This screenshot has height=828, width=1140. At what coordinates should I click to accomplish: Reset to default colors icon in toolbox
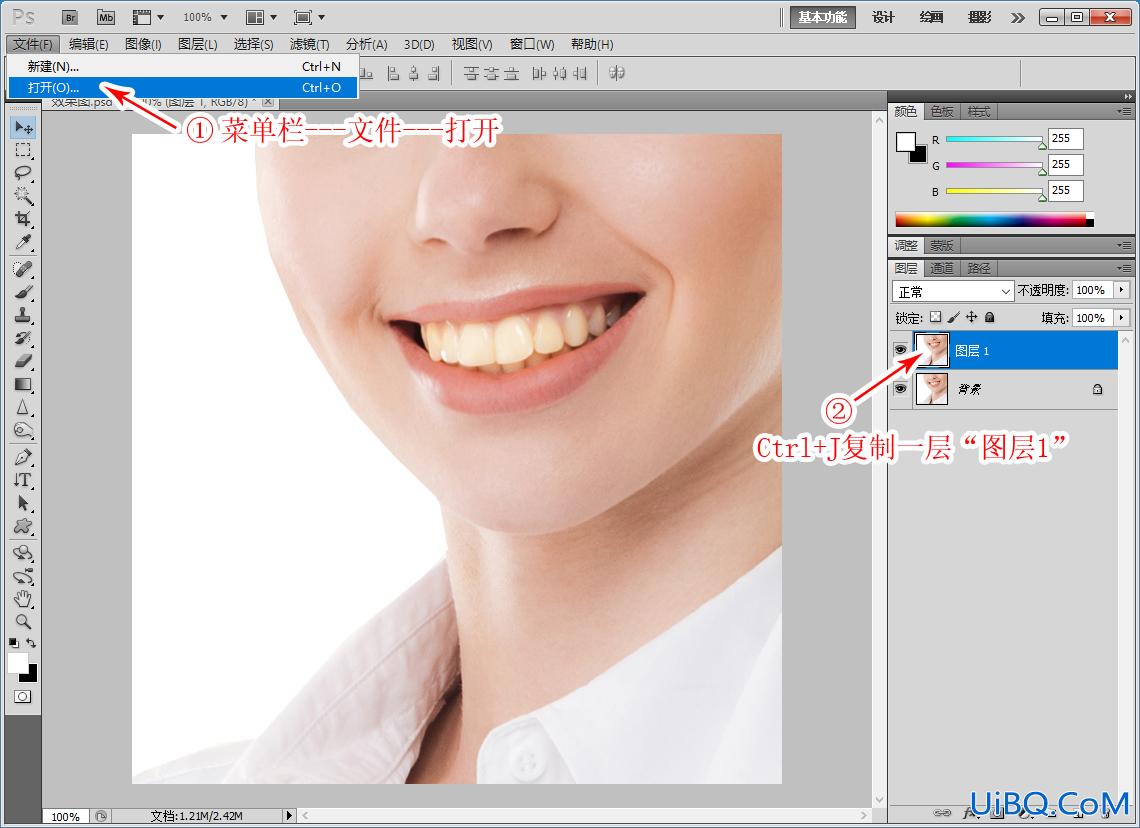[14, 643]
